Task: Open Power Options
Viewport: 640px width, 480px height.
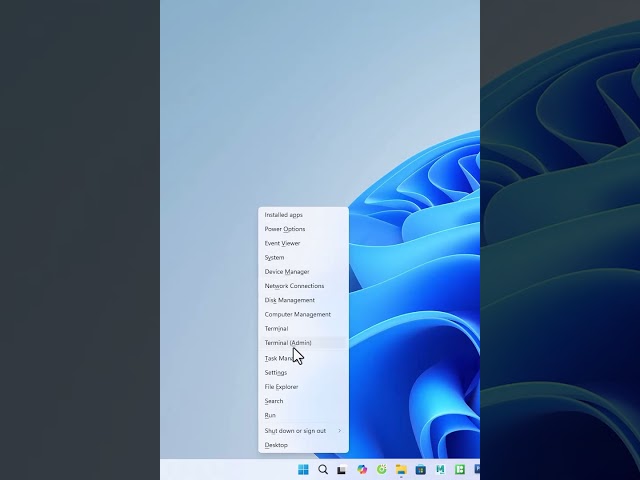Action: click(303, 229)
